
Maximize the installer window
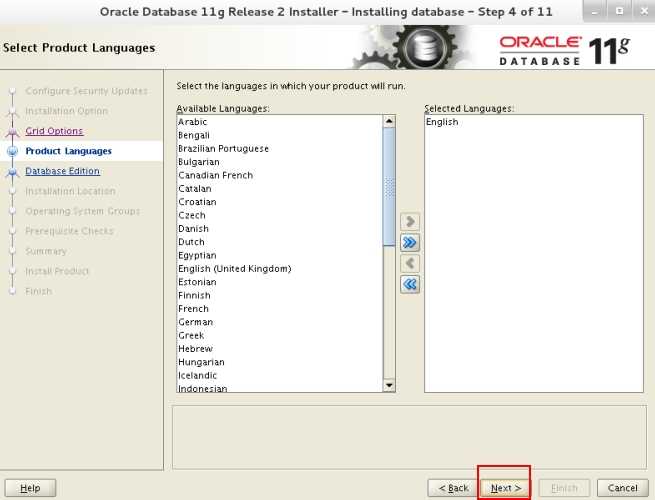619,11
